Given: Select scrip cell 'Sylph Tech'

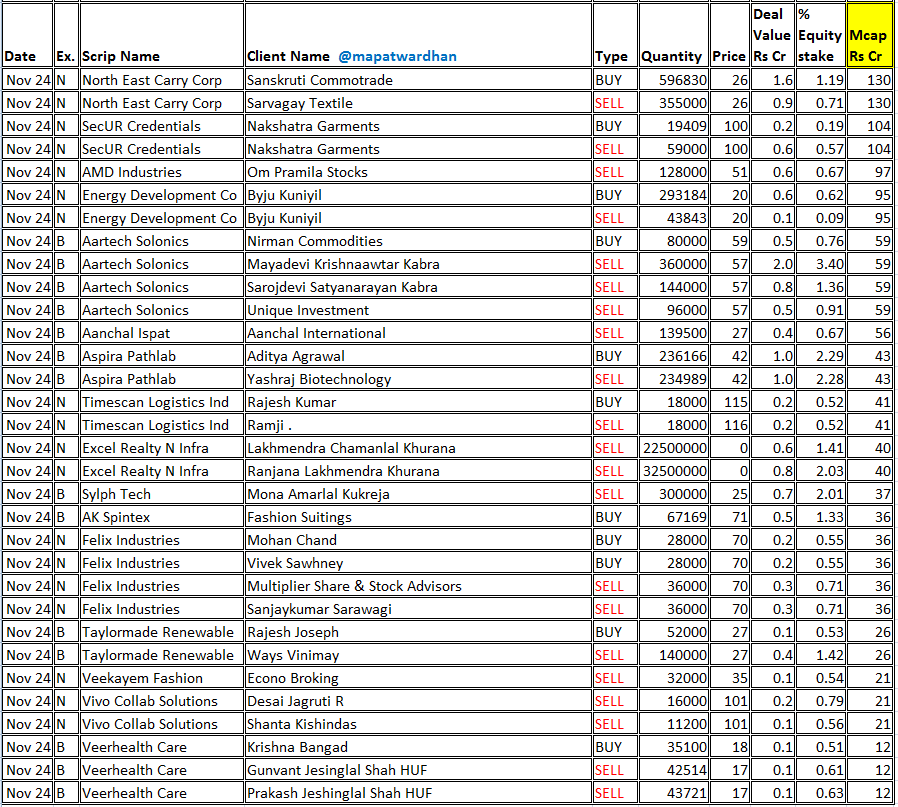Looking at the screenshot, I should point(162,494).
